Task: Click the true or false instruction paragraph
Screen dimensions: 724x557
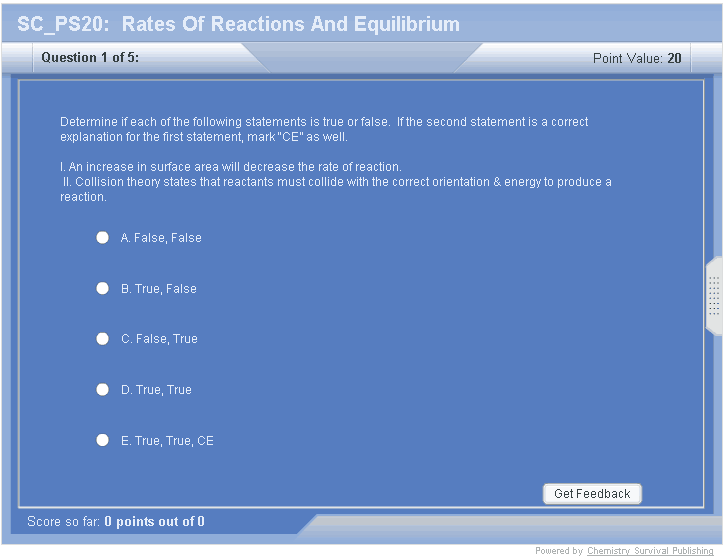Action: [x=324, y=129]
